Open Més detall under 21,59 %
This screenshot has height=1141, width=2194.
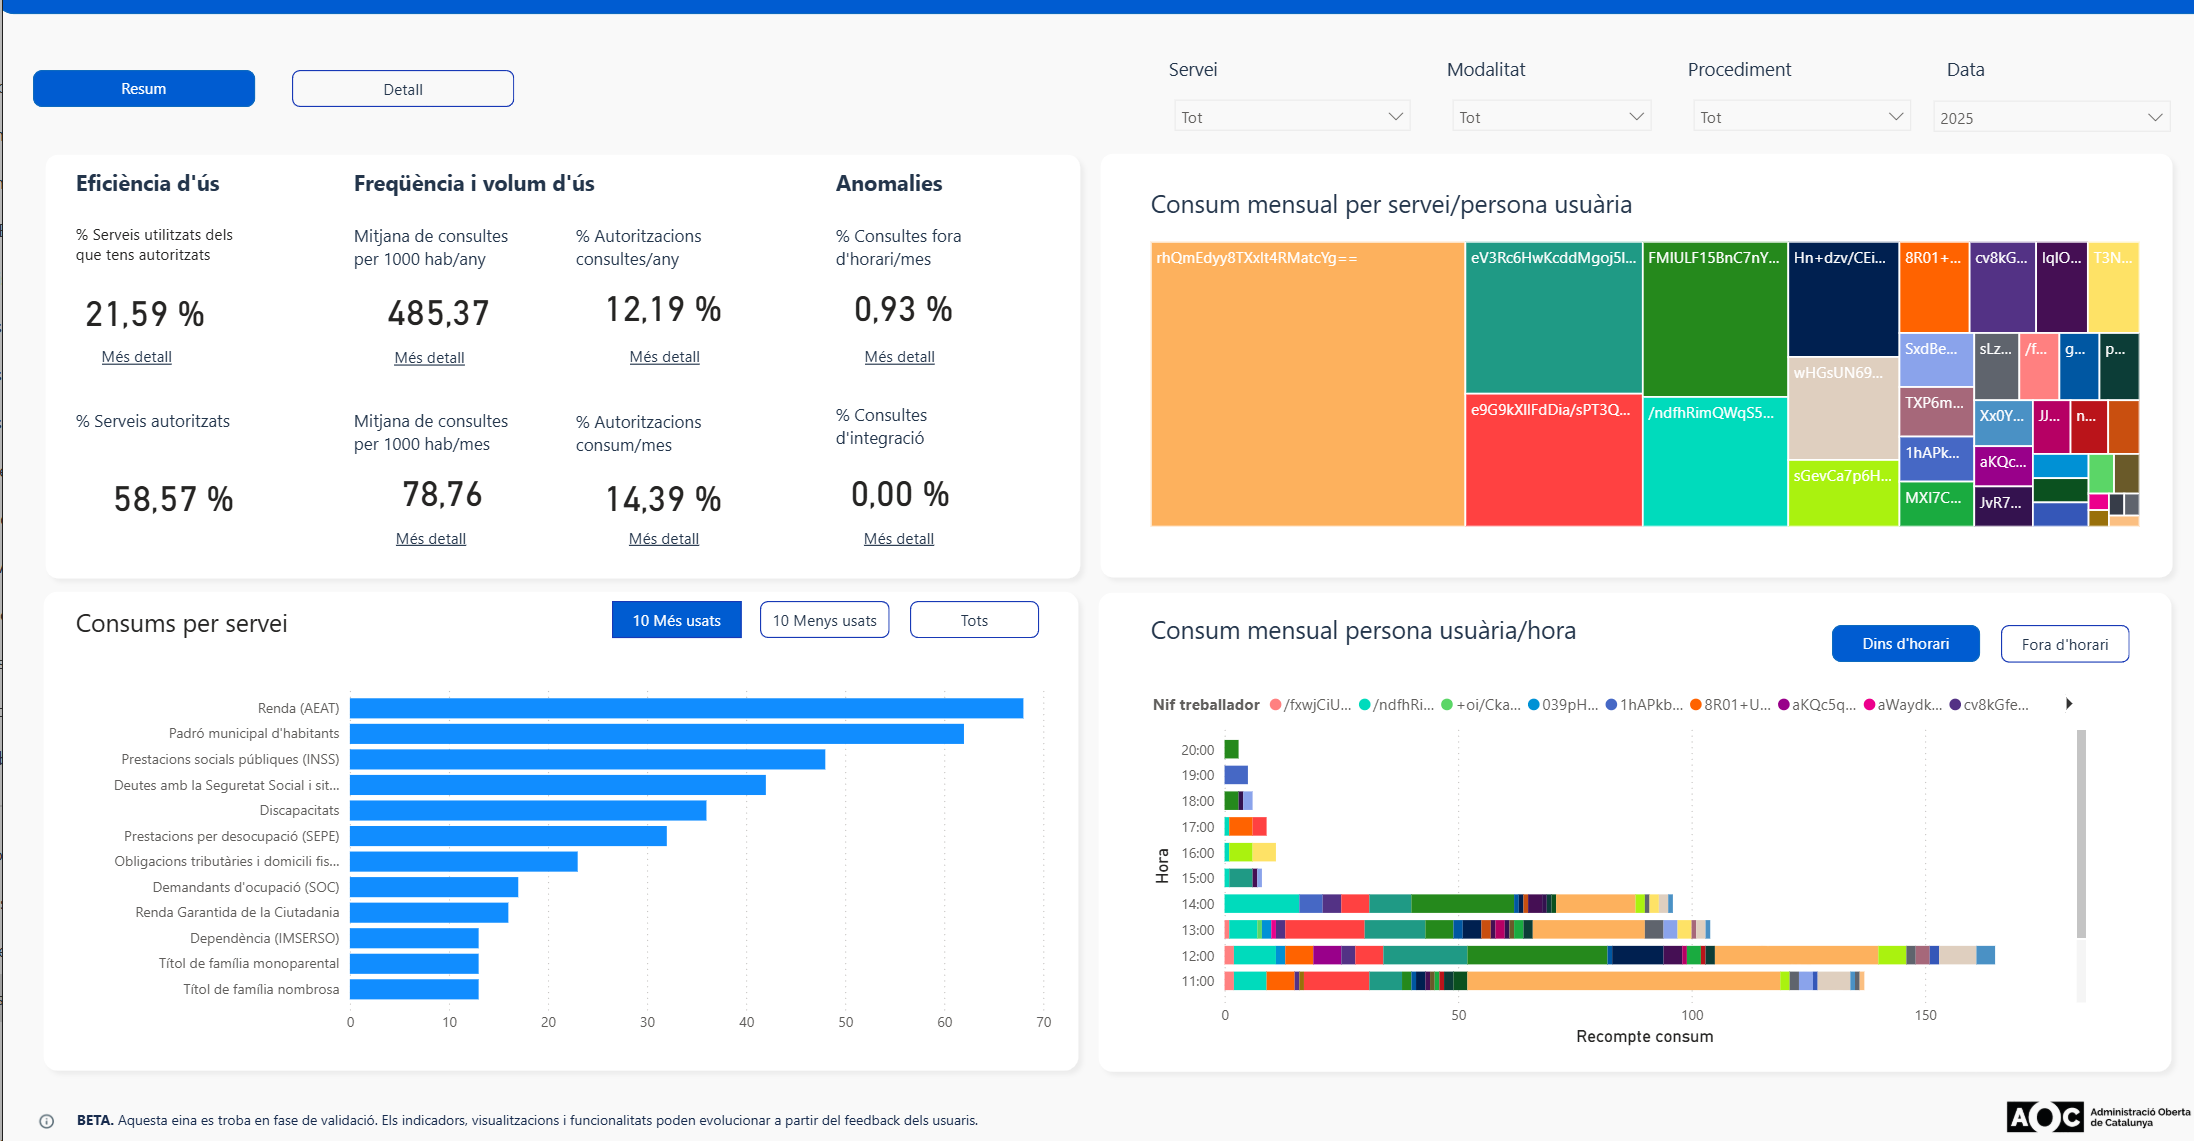(x=137, y=357)
